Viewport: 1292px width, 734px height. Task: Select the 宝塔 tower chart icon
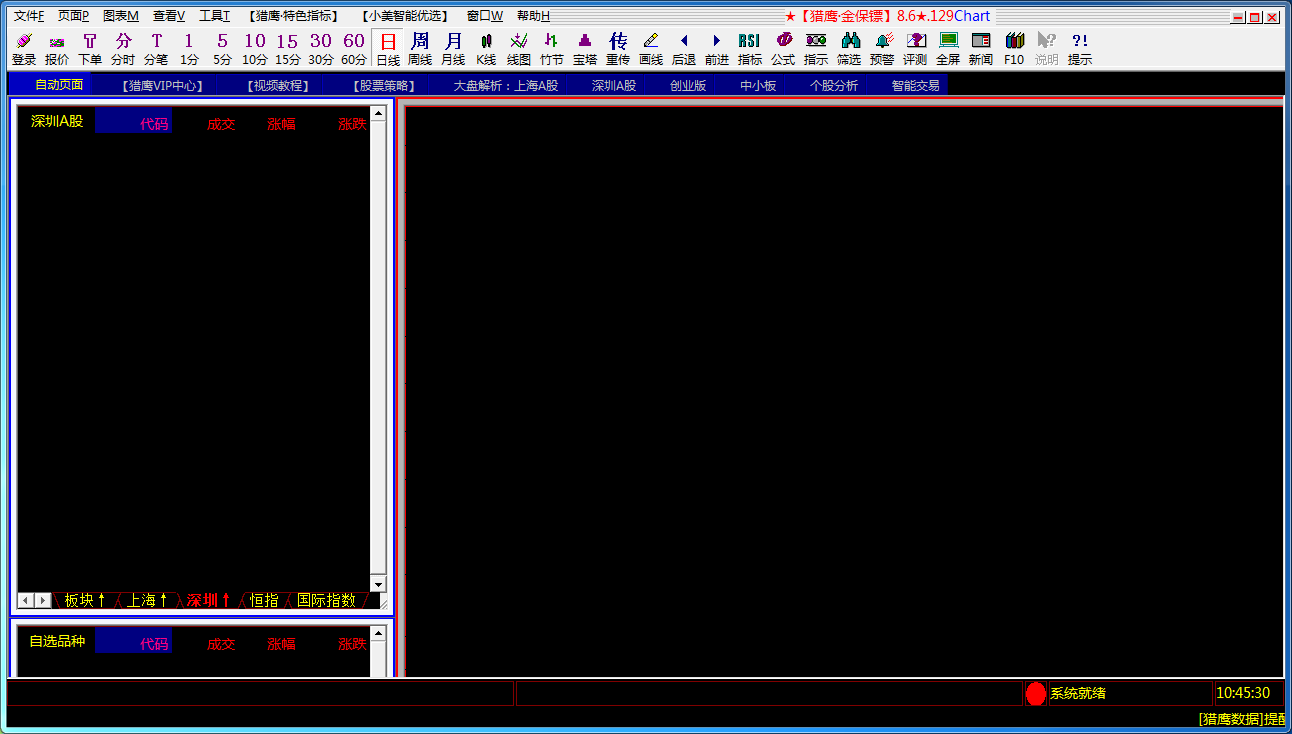(585, 49)
